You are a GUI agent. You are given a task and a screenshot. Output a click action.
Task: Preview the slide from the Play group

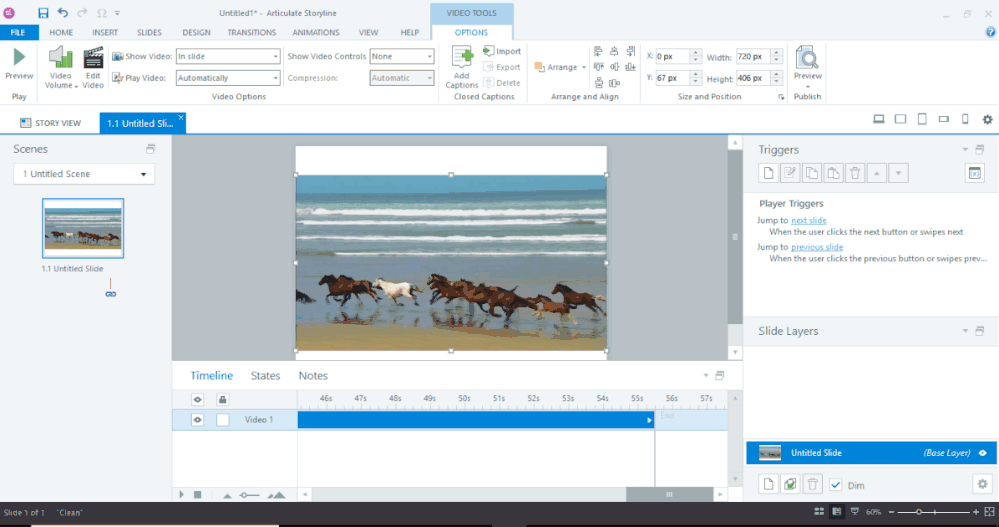click(19, 64)
